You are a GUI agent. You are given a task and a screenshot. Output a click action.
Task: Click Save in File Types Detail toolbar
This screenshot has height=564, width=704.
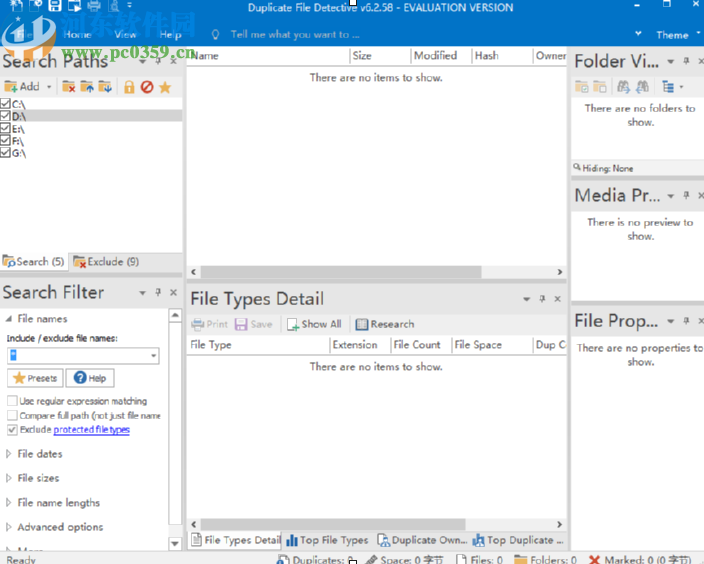254,324
